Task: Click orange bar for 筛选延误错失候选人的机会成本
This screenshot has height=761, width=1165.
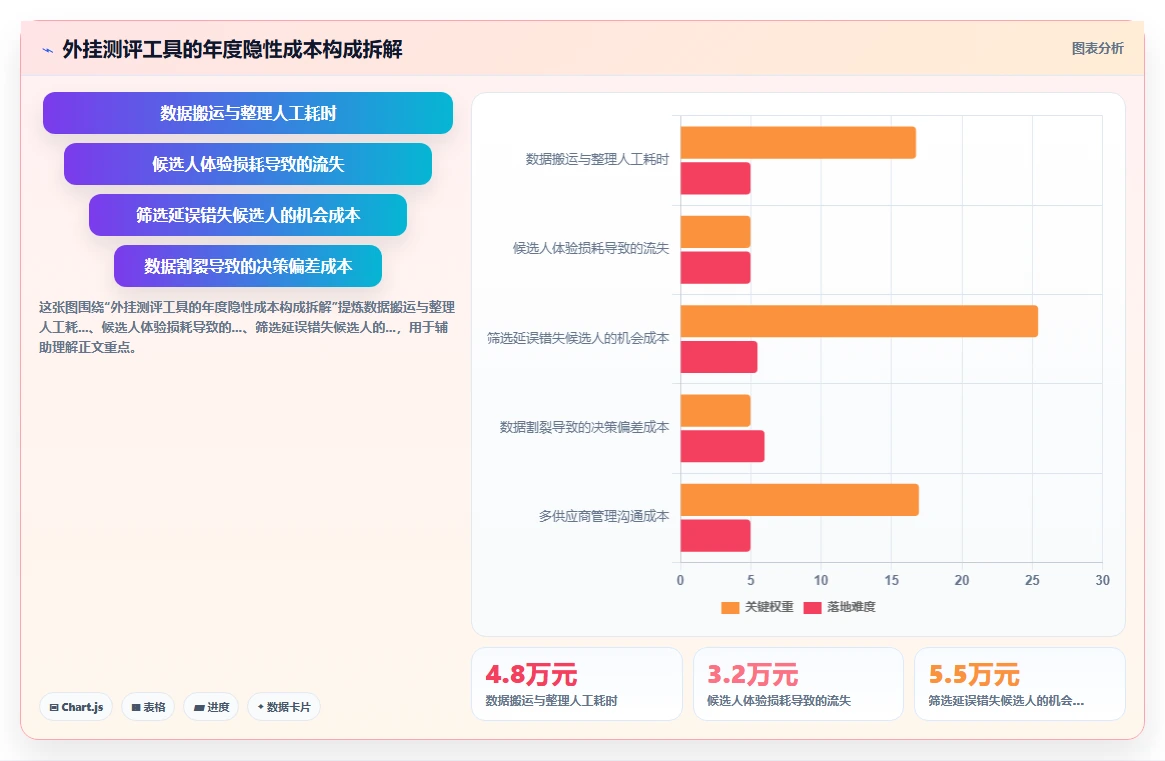Action: click(859, 321)
